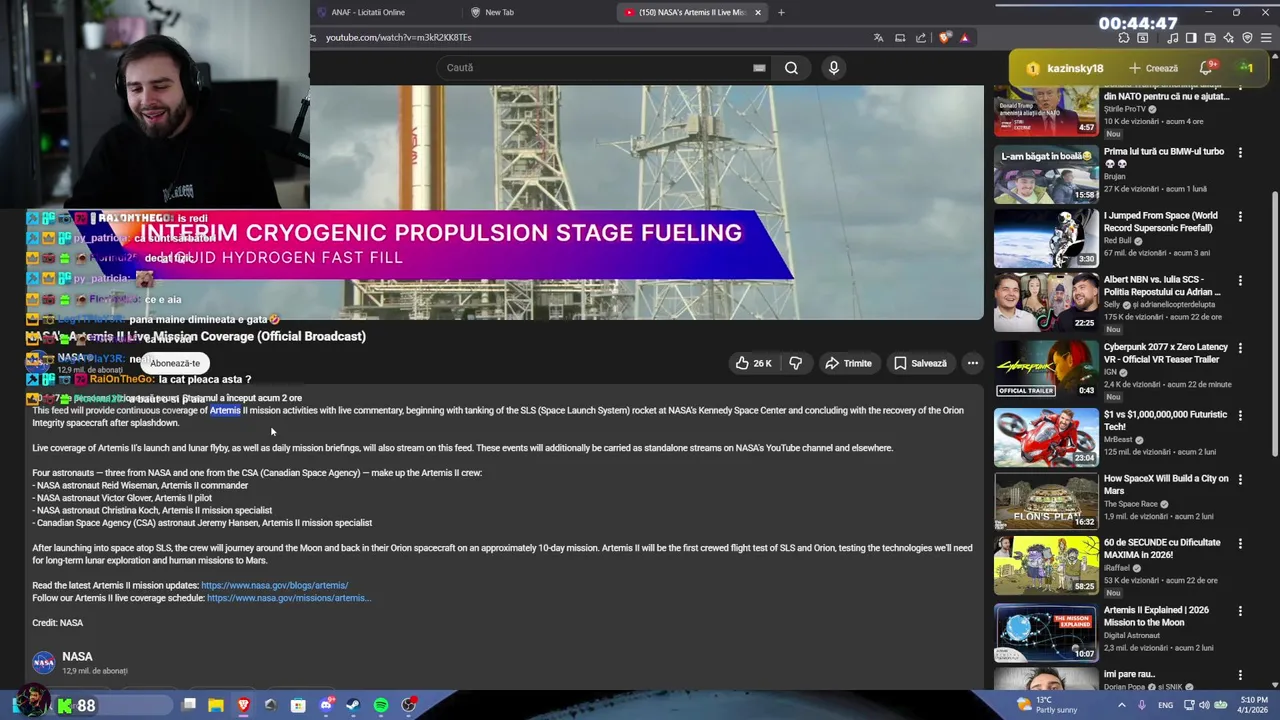Screen dimensions: 1280x720
Task: Open the Brave Wallet icon
Action: (x=1209, y=38)
